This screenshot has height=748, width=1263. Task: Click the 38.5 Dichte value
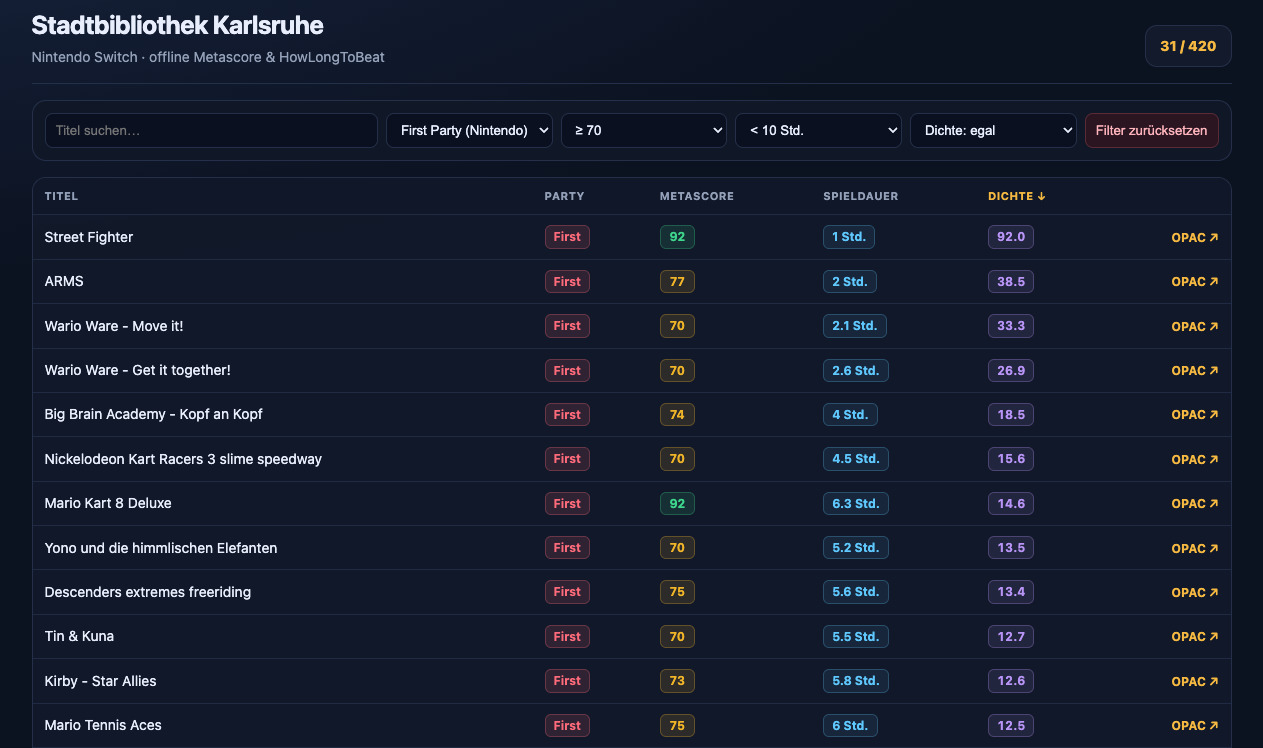1011,282
